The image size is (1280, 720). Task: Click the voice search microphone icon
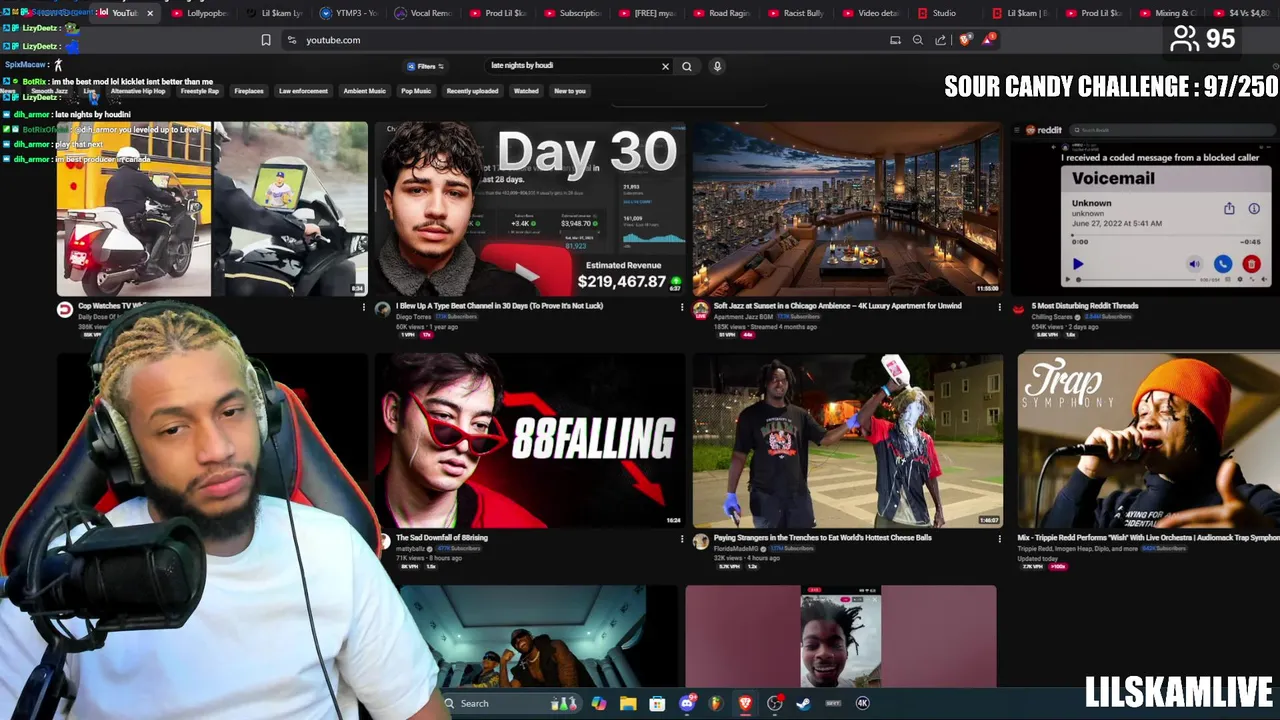pos(717,66)
